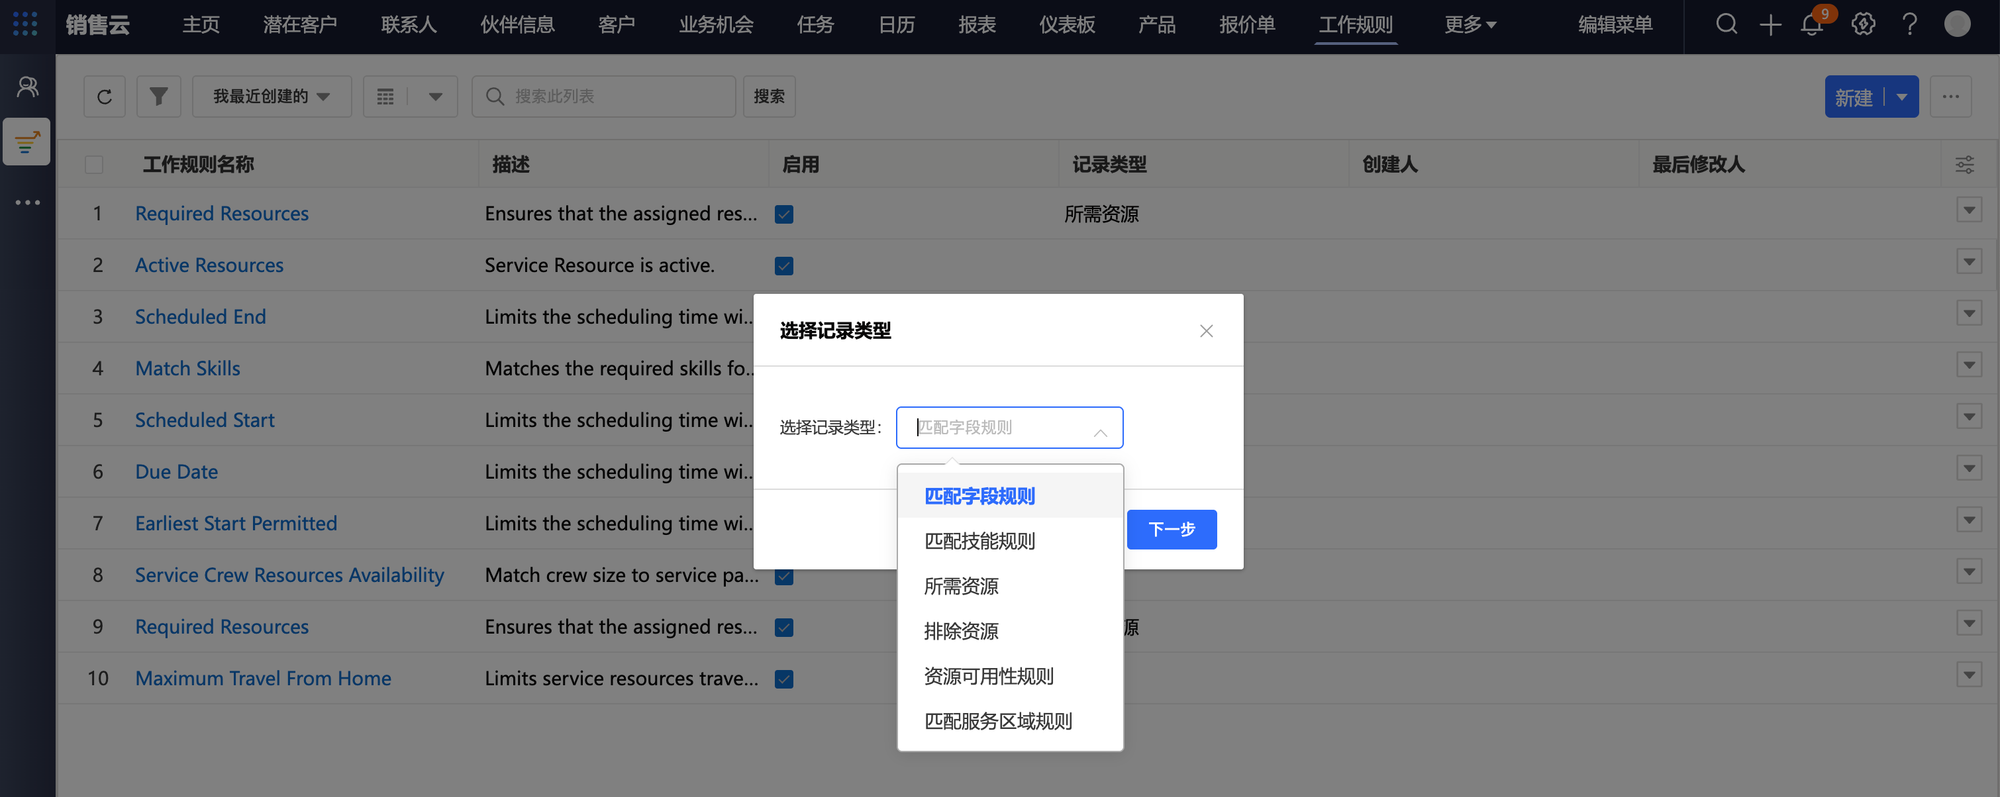2000x797 pixels.
Task: Check the select-all checkbox in table header
Action: click(94, 165)
